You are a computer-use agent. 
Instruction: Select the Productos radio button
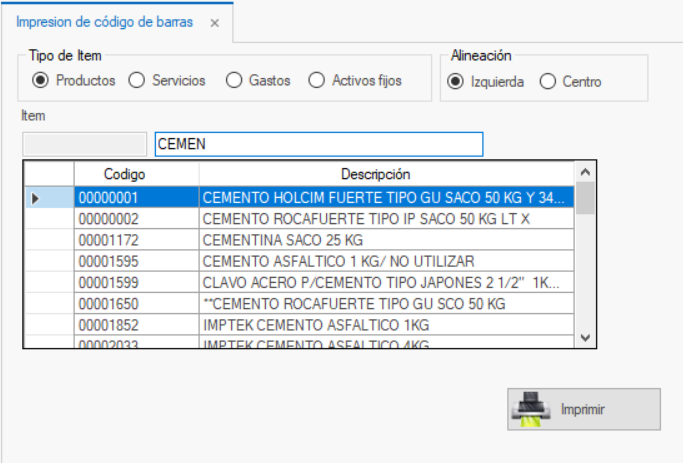pyautogui.click(x=41, y=80)
